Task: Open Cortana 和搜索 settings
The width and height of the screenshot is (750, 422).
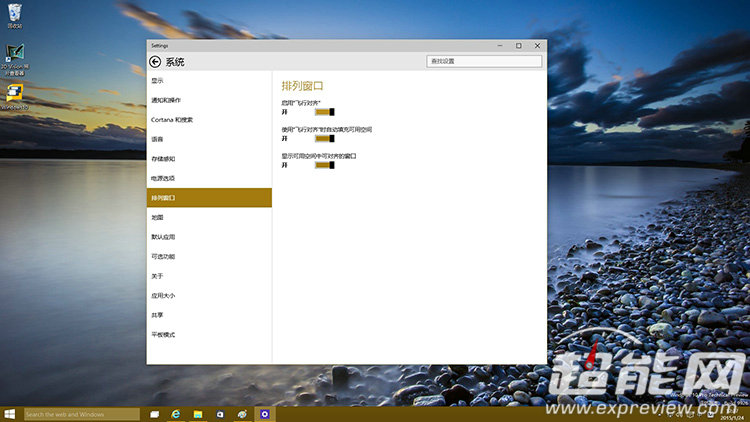Action: coord(172,120)
